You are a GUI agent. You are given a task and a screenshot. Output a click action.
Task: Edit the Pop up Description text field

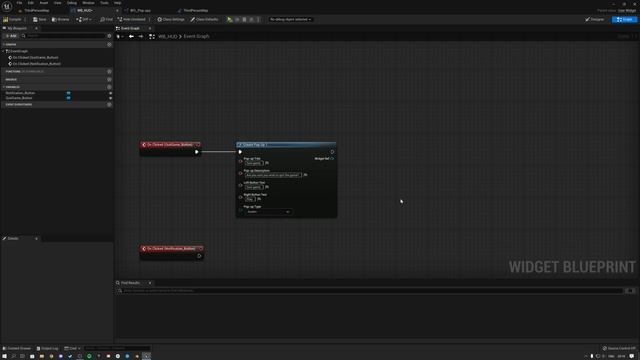pos(273,175)
